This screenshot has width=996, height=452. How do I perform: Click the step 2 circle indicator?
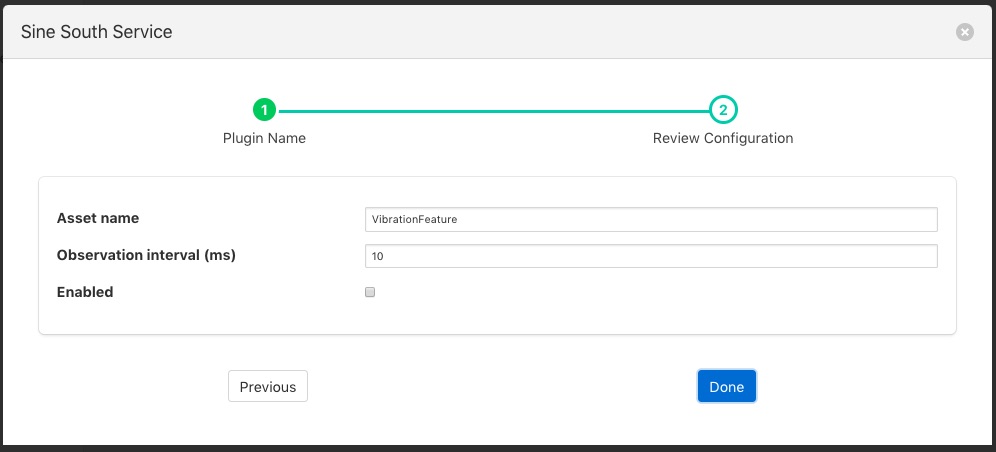click(x=723, y=110)
